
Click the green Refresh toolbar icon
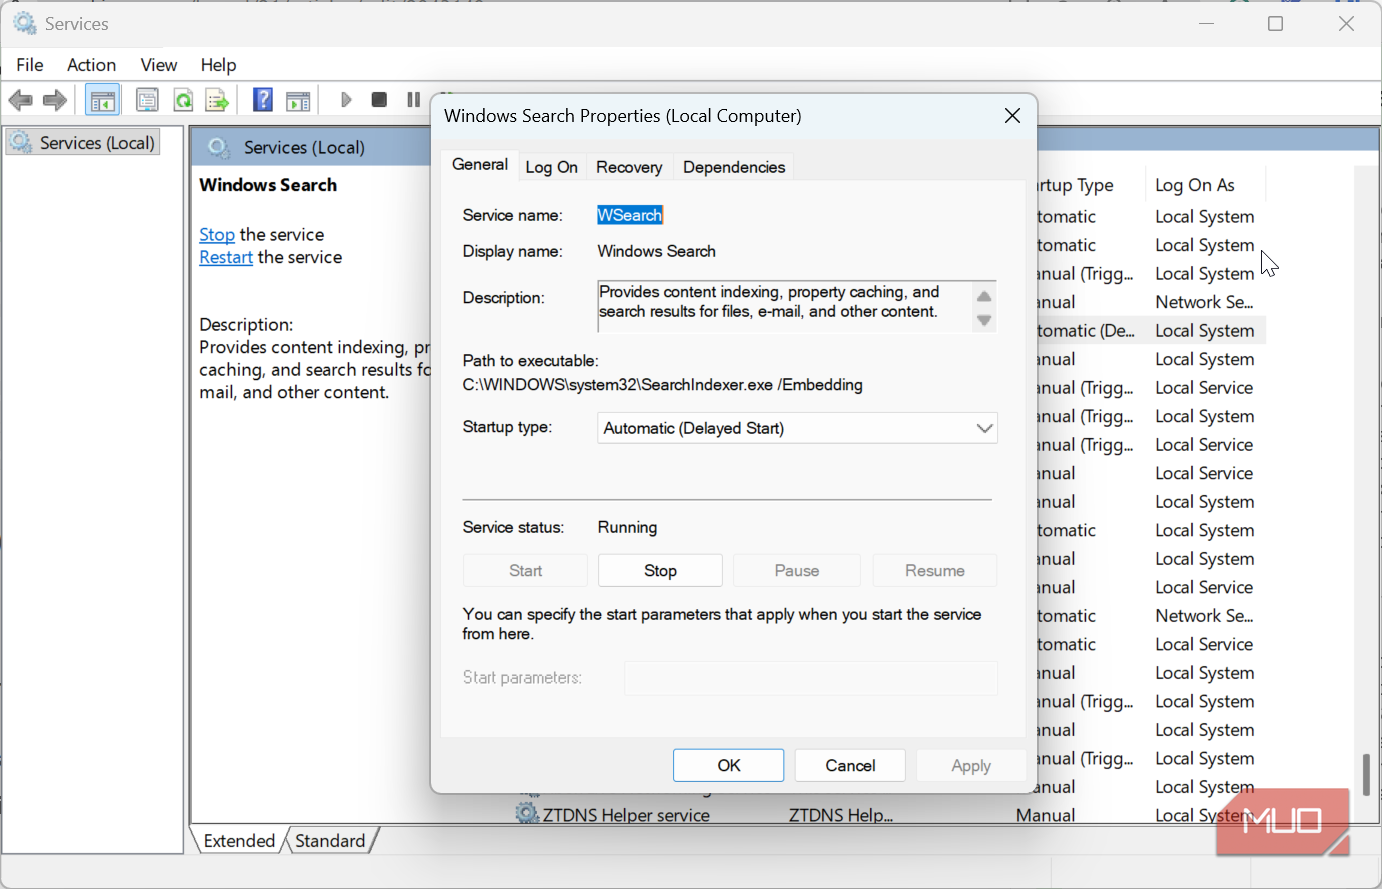coord(183,100)
